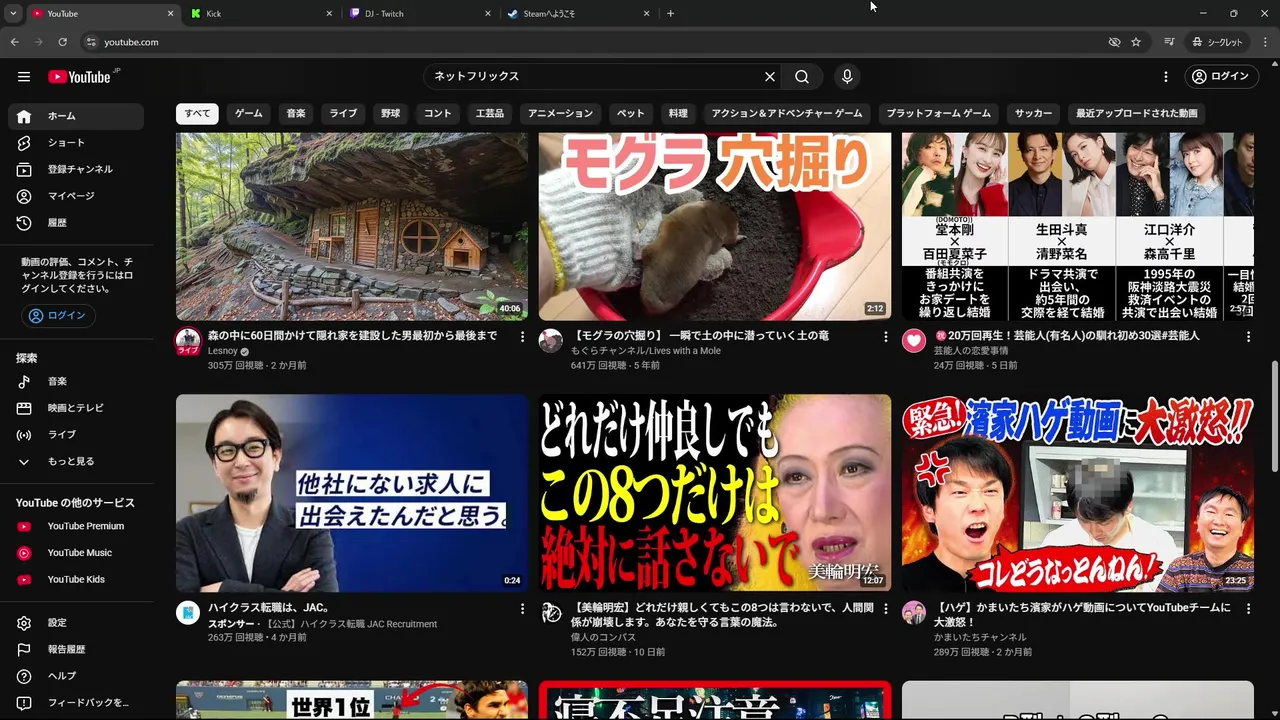Start voice search with microphone icon

[x=847, y=77]
